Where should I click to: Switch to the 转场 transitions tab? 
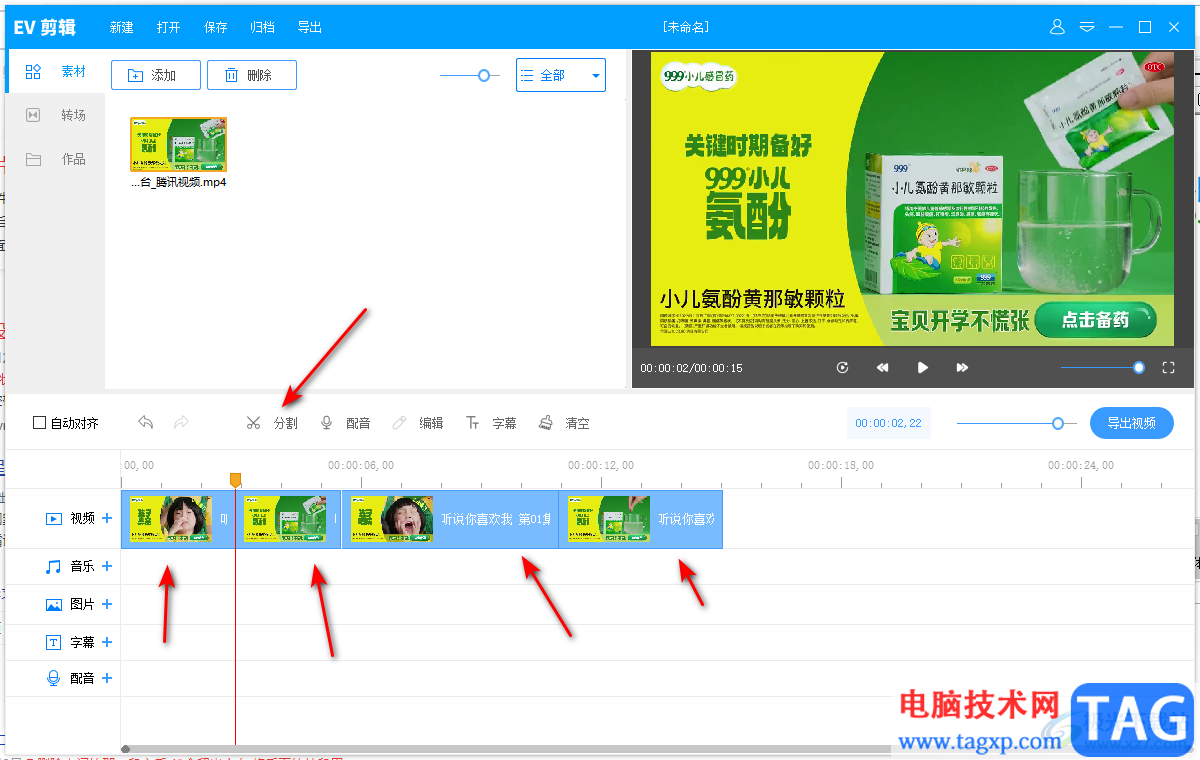point(57,115)
